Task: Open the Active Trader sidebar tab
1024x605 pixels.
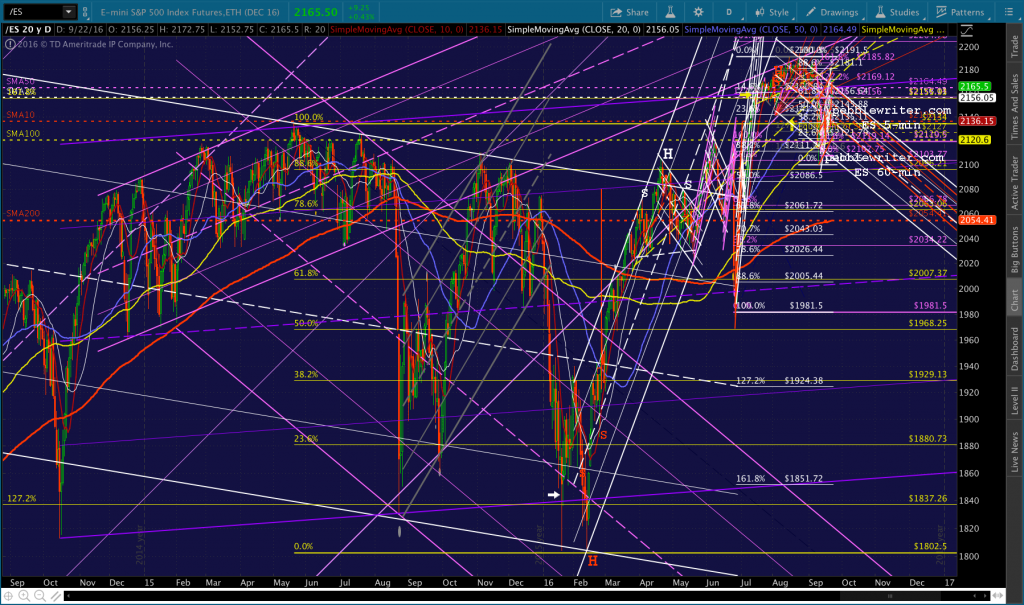Action: point(1015,182)
